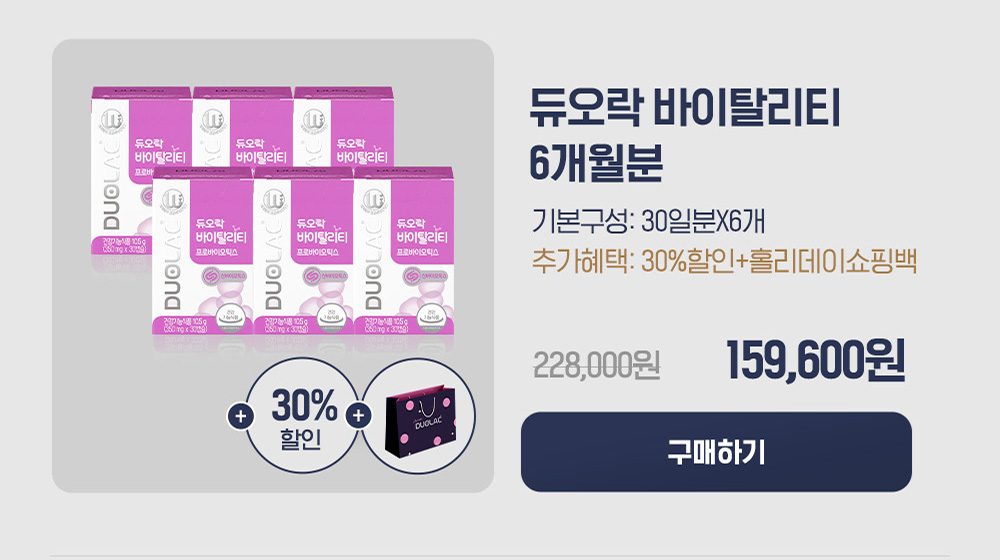Click the plus icon left of 30% 할인

[x=240, y=416]
